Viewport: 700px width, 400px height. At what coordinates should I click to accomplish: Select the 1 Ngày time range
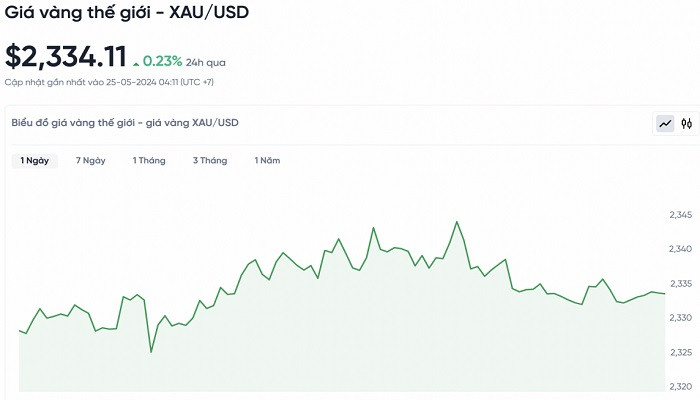[34, 160]
